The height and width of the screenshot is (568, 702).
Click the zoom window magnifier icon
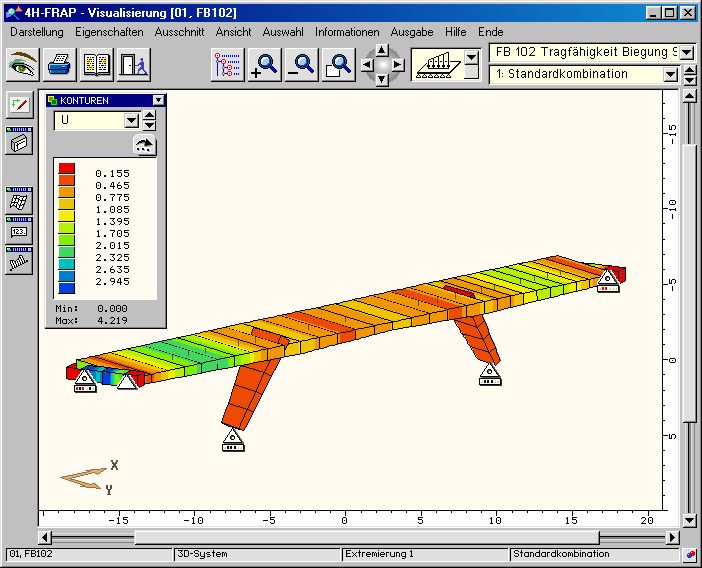pyautogui.click(x=339, y=65)
